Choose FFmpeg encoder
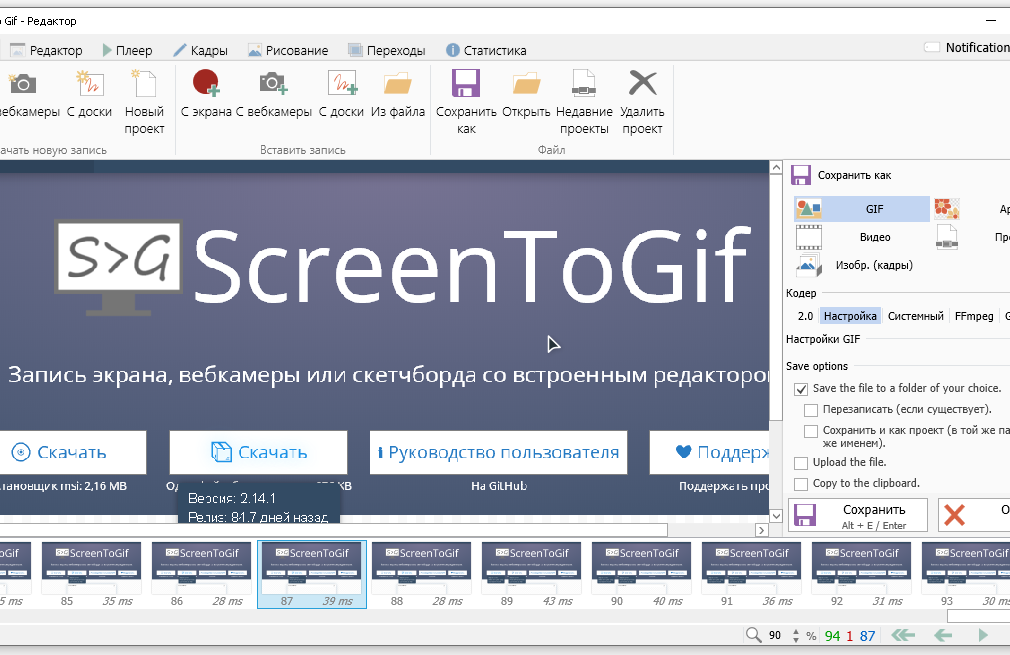The width and height of the screenshot is (1010, 655). [x=974, y=316]
